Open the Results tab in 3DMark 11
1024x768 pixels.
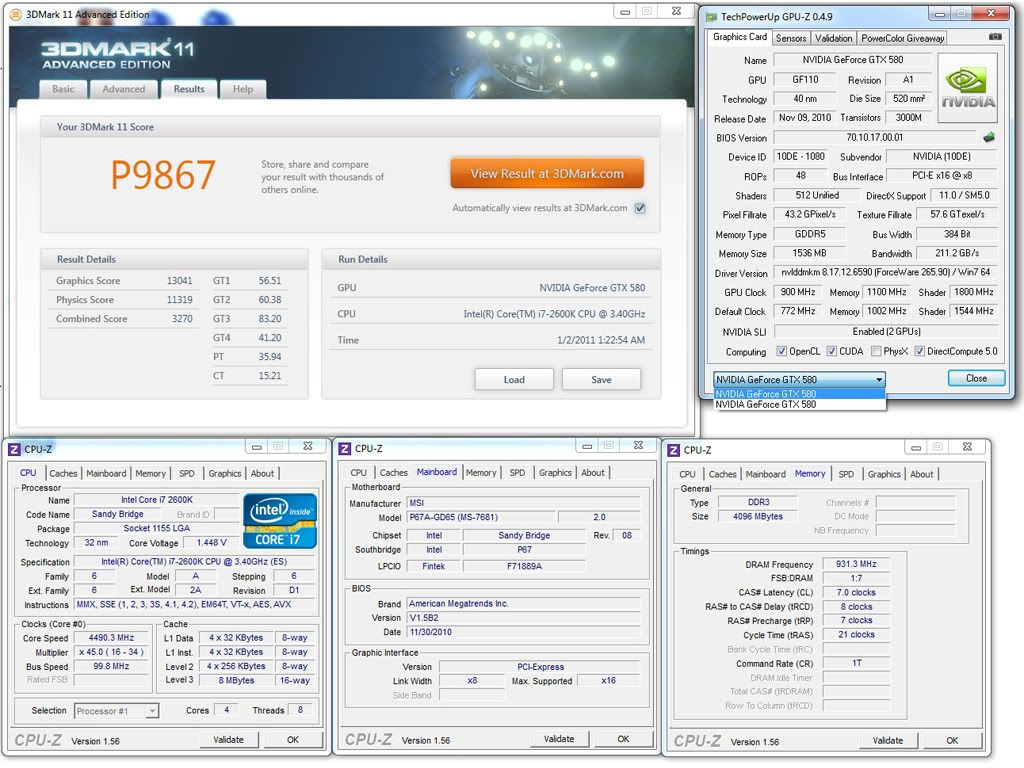click(x=189, y=89)
